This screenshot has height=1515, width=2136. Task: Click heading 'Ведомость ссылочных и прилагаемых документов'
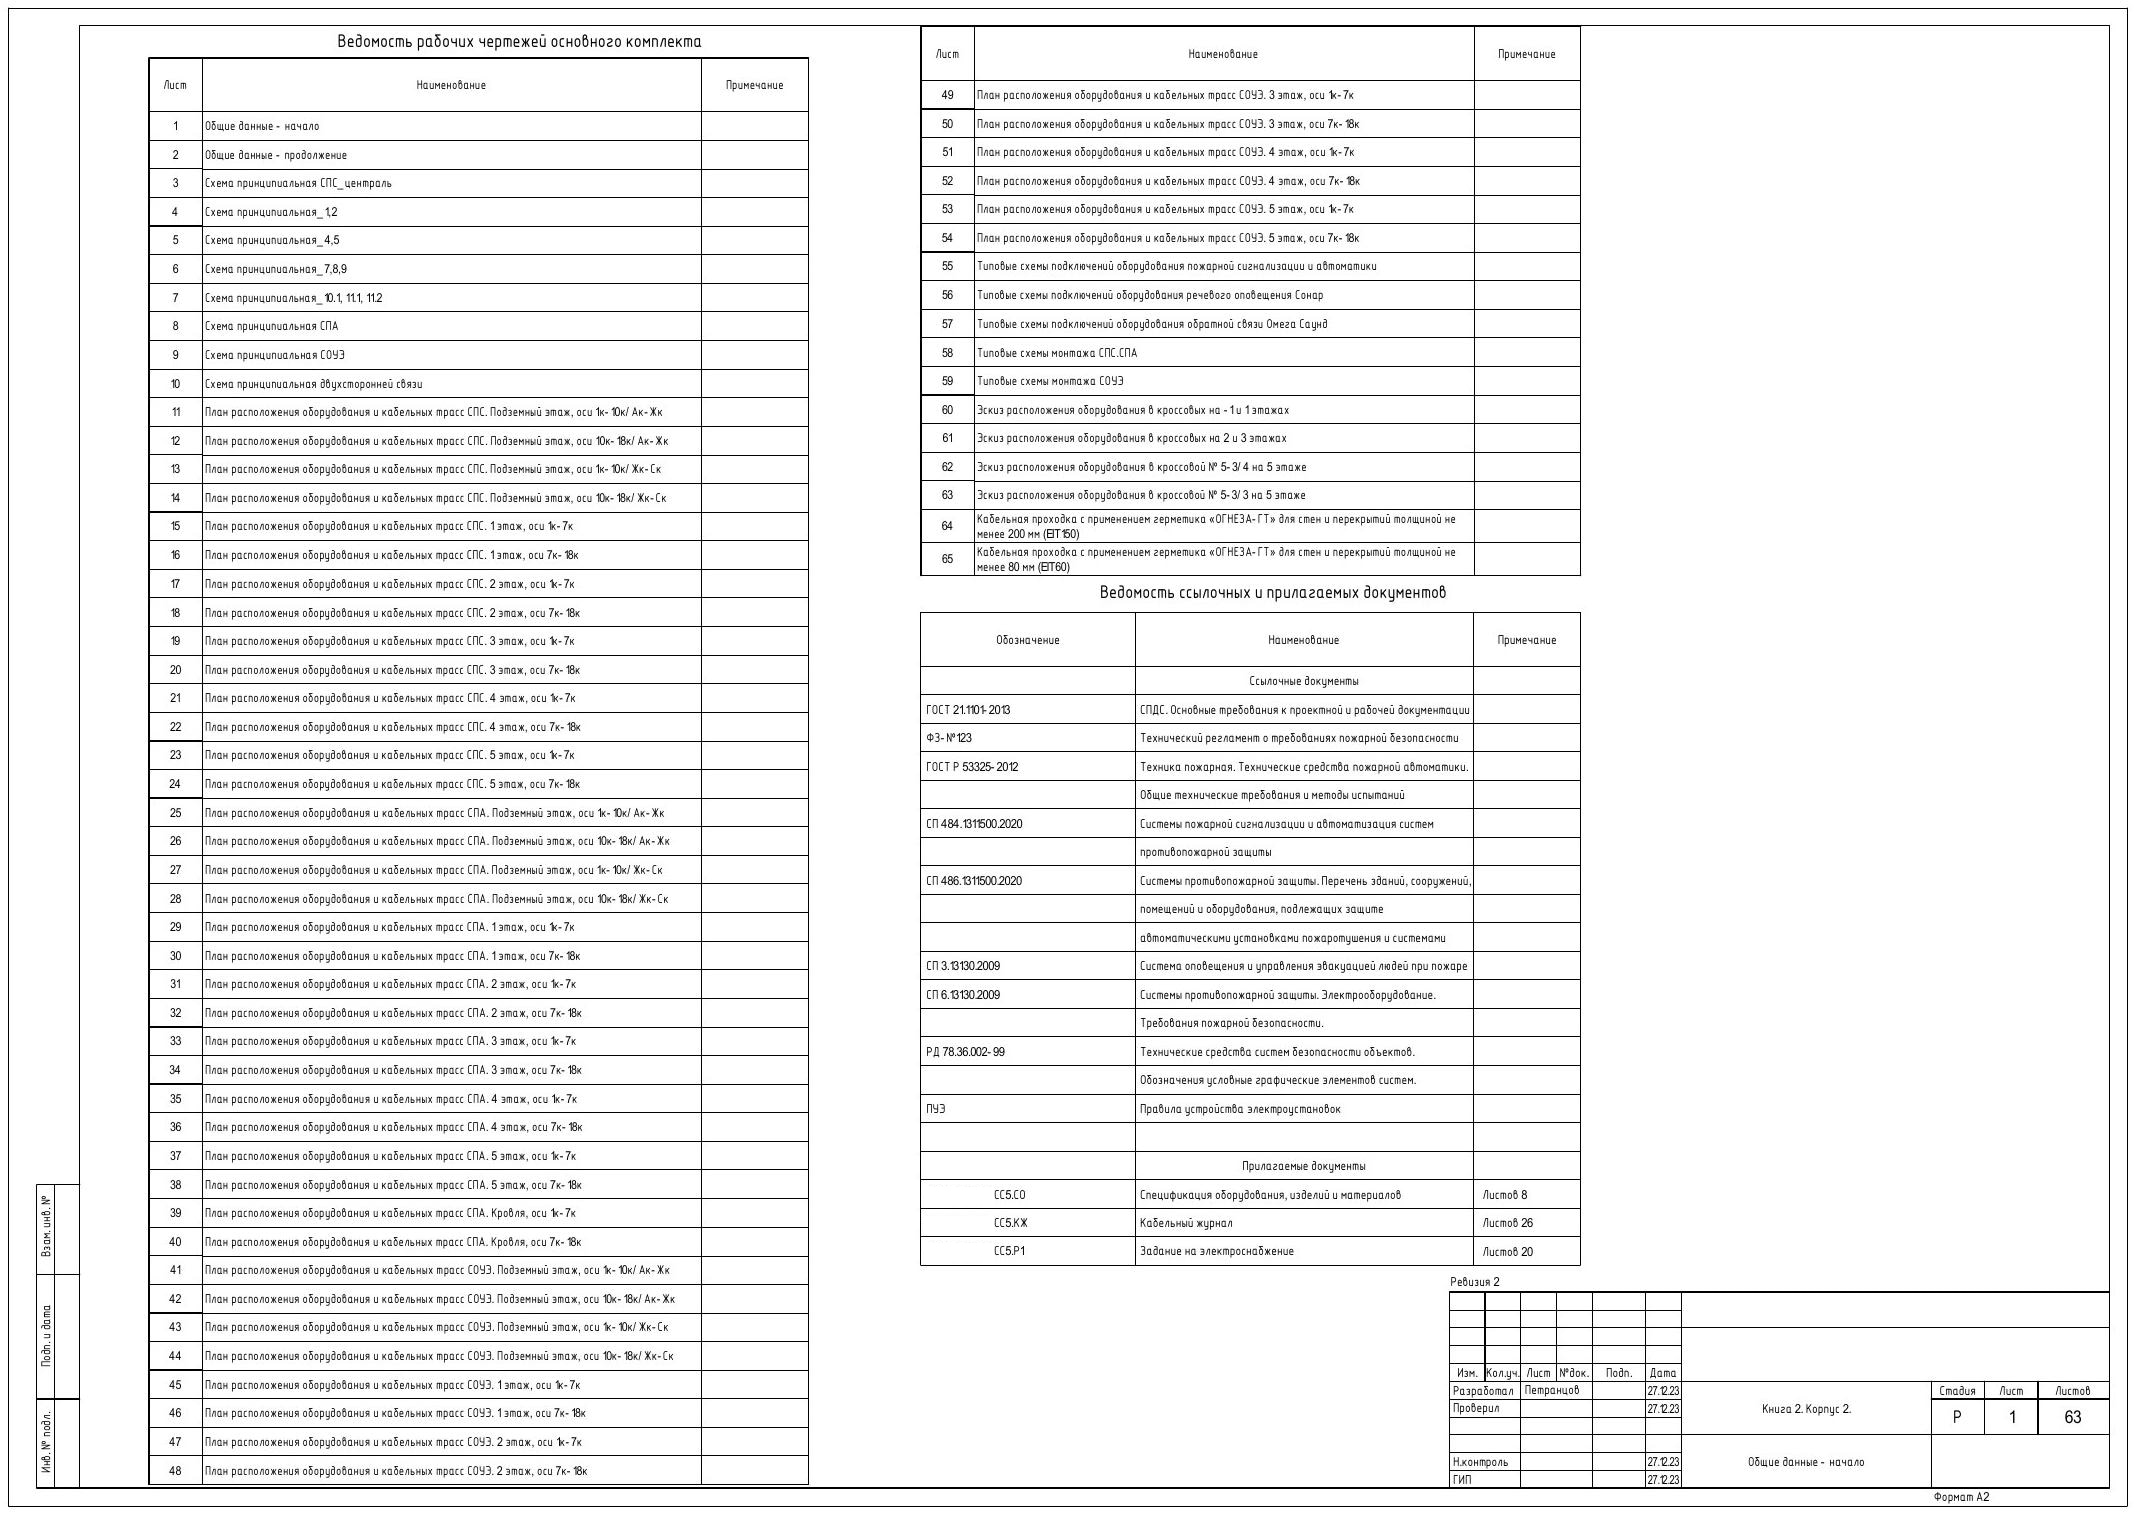pyautogui.click(x=1273, y=593)
